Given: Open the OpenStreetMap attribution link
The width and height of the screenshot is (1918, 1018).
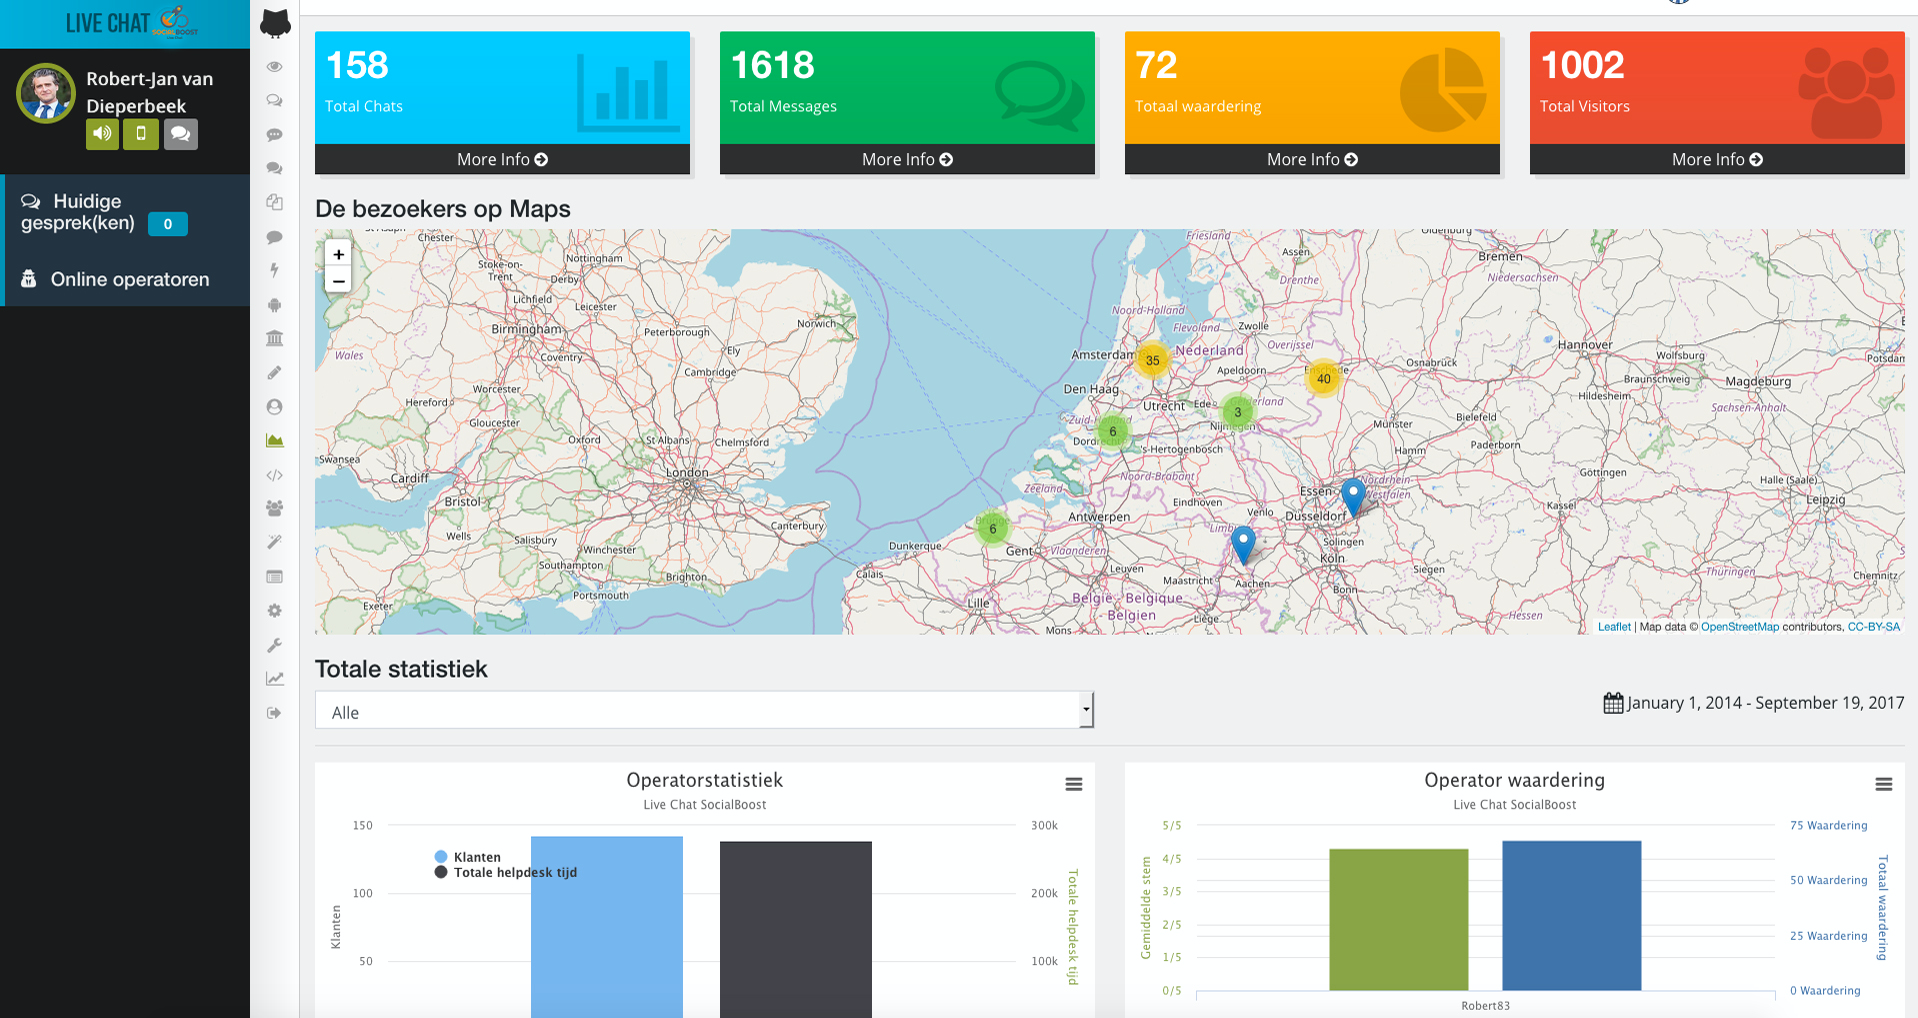Looking at the screenshot, I should pyautogui.click(x=1740, y=627).
